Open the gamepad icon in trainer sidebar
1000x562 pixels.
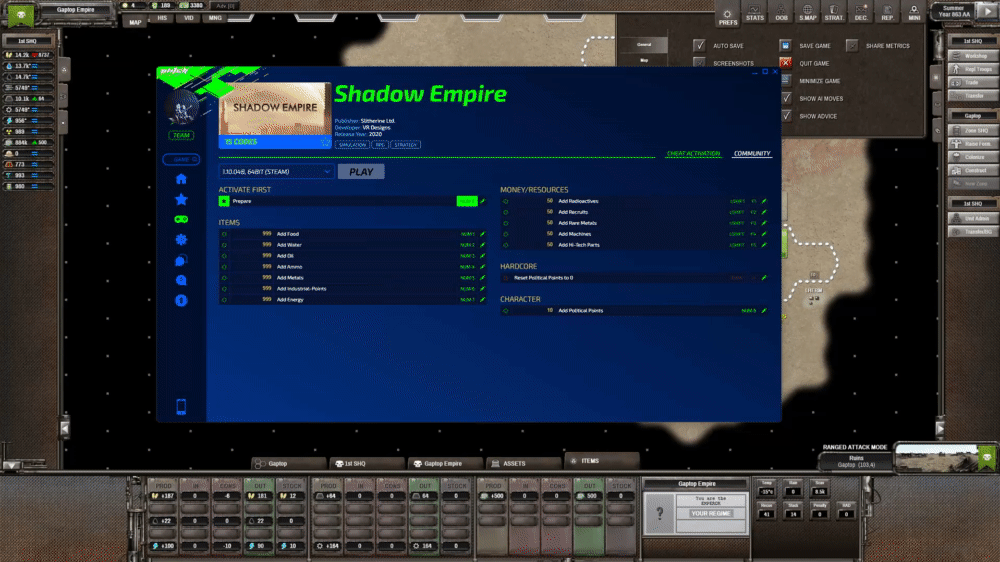click(x=181, y=219)
